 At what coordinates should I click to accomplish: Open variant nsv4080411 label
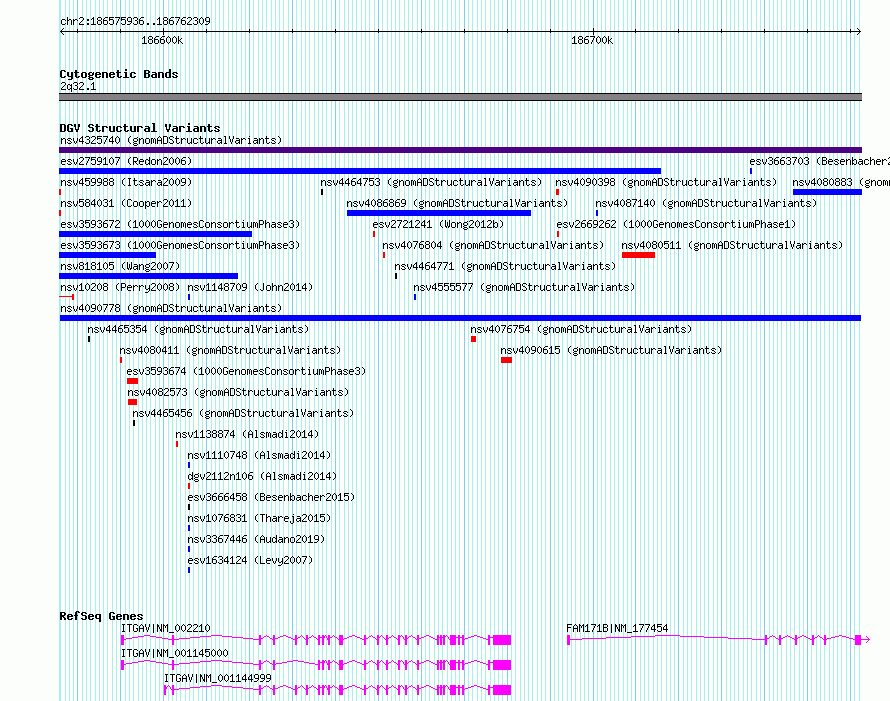pos(230,350)
